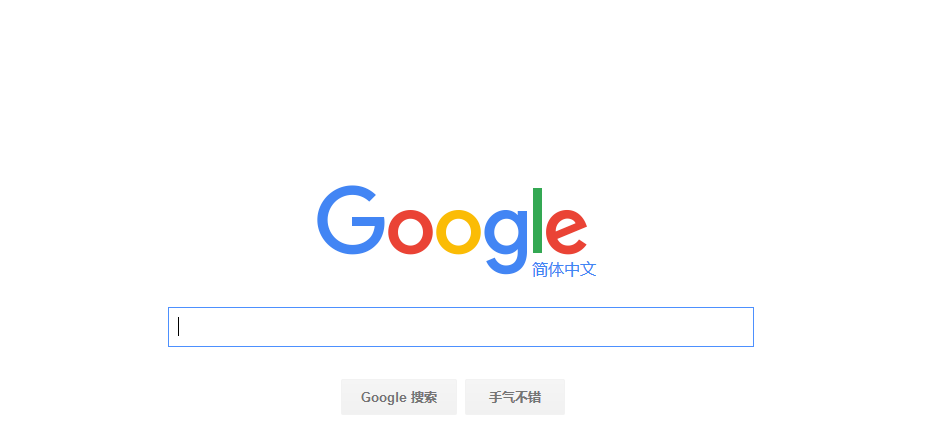The height and width of the screenshot is (437, 929).
Task: Click the blinking text cursor in search box
Action: click(x=178, y=327)
